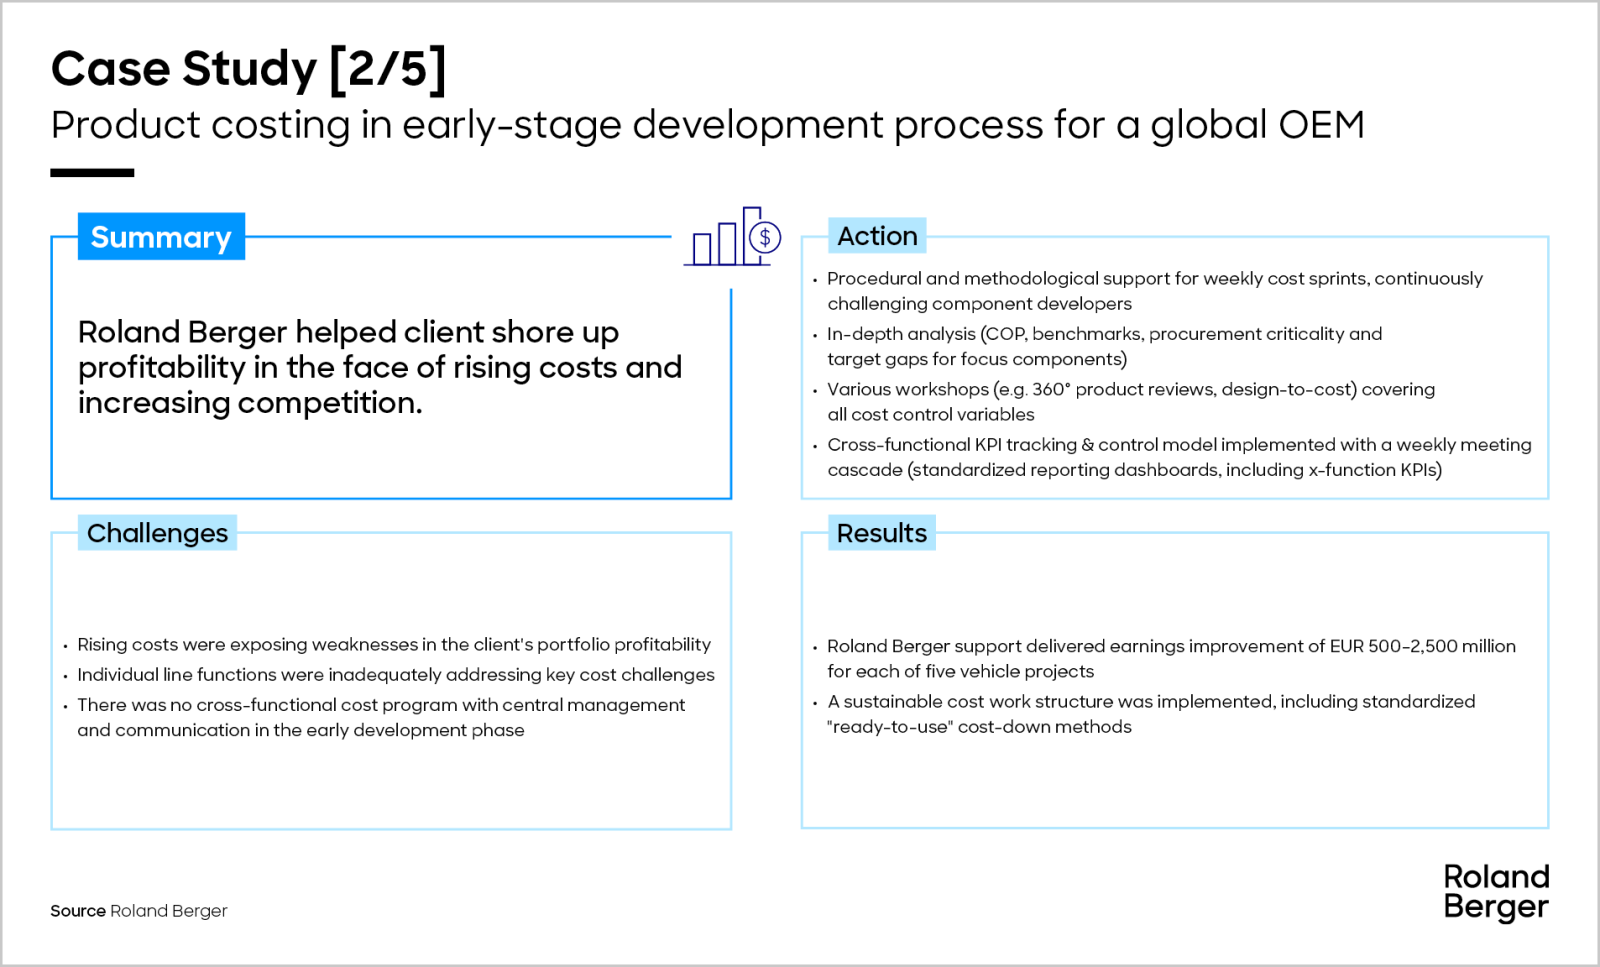Select the dollar coin icon

pyautogui.click(x=765, y=237)
